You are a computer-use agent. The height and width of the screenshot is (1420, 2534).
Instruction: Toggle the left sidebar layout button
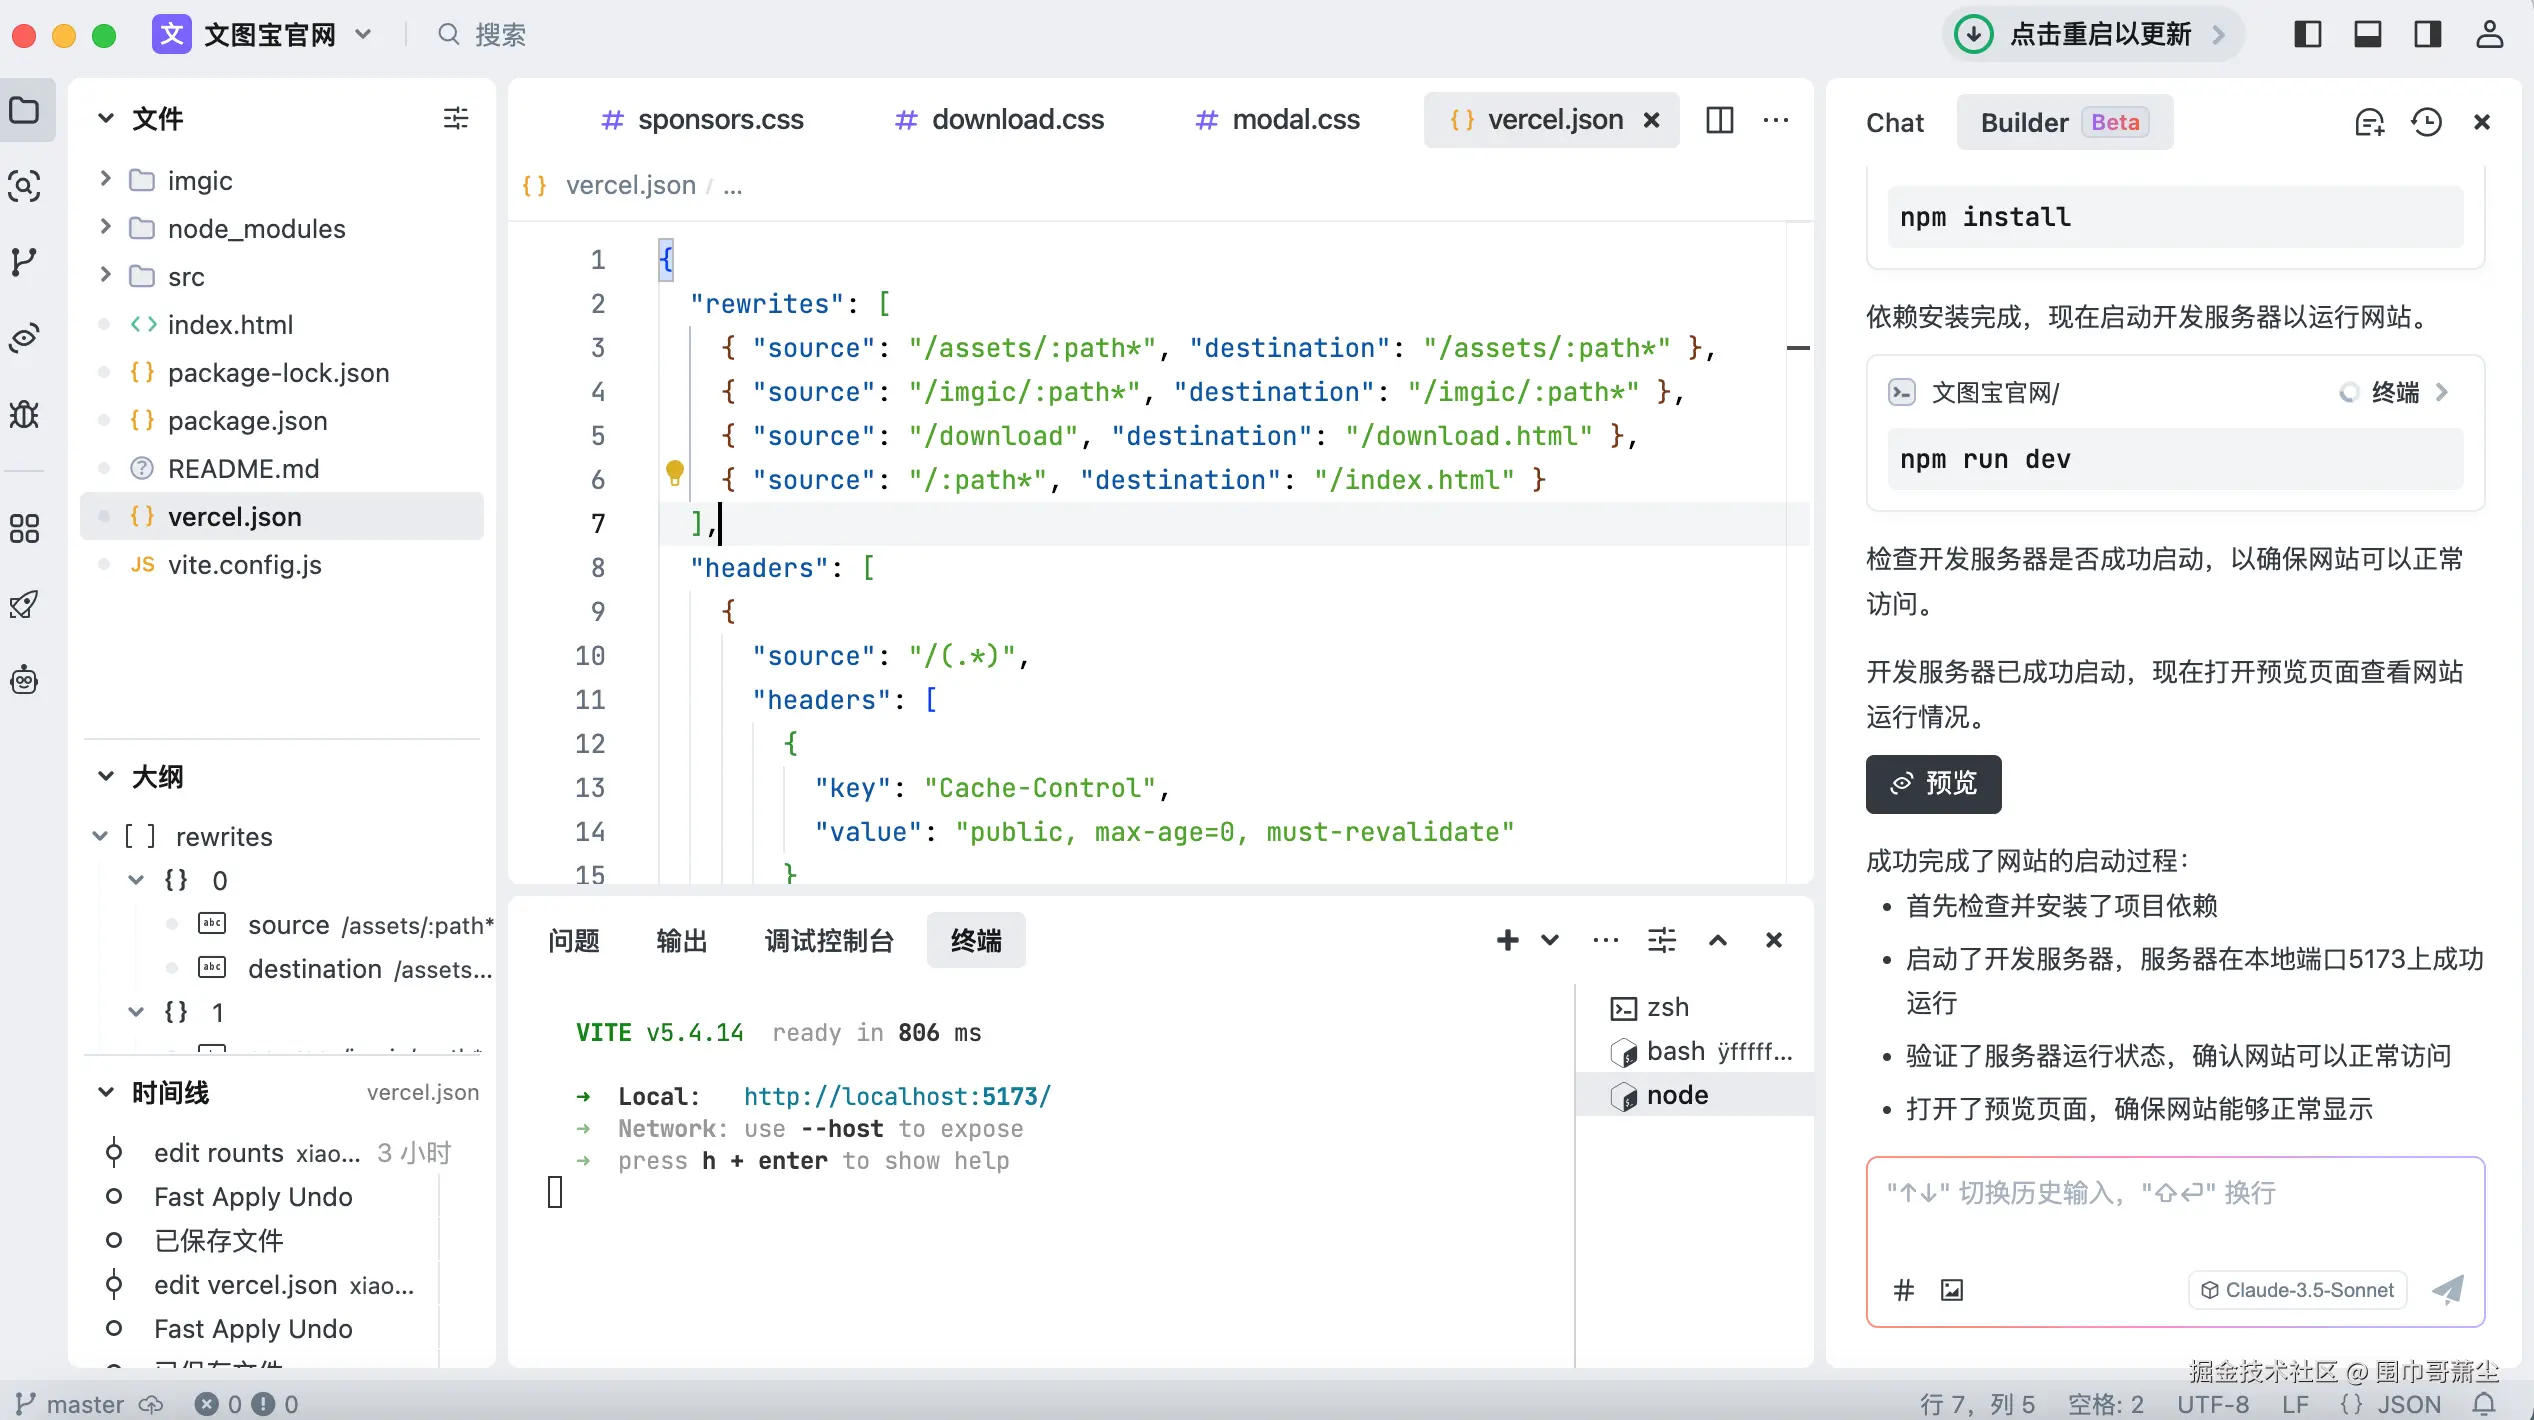pos(2308,34)
